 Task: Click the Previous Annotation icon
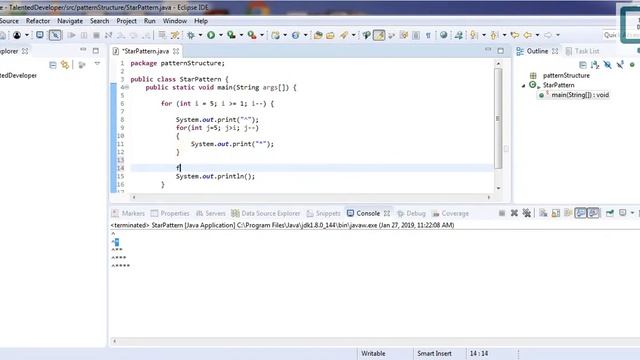pyautogui.click(x=494, y=36)
